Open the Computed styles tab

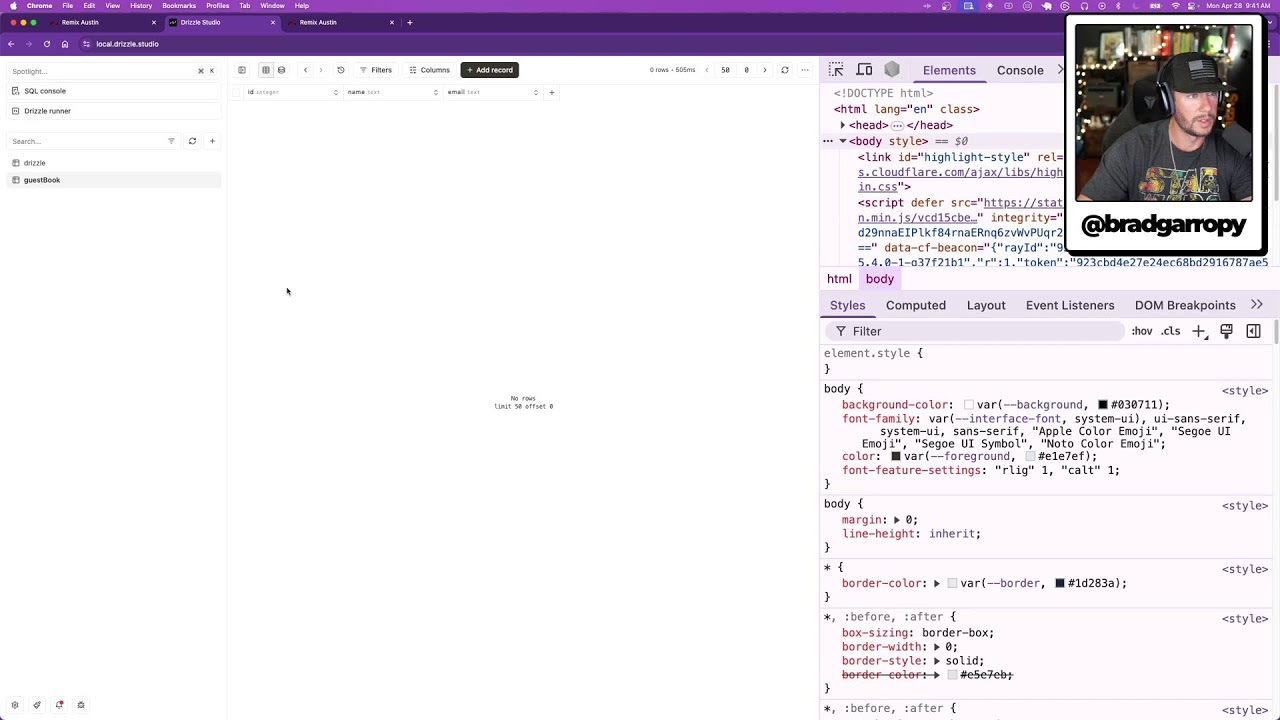click(915, 305)
